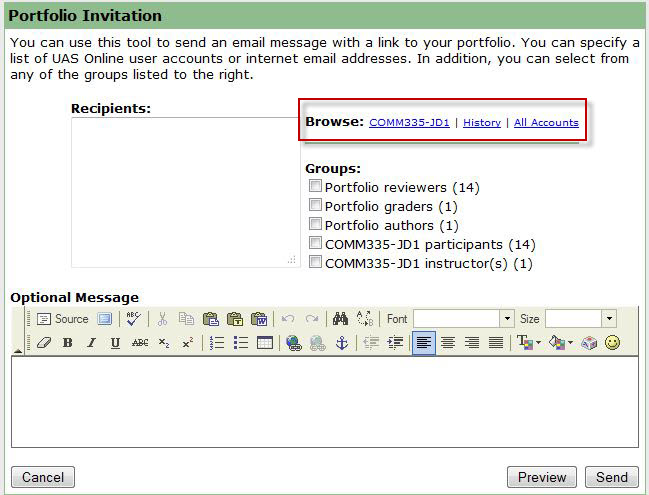Click the Templates icon next to Source

point(105,319)
